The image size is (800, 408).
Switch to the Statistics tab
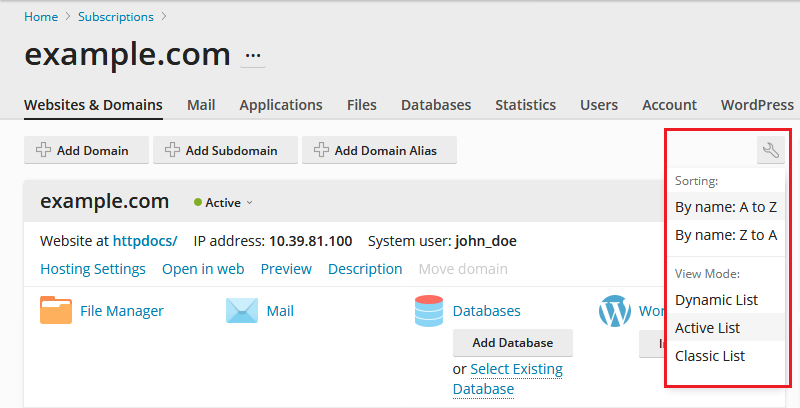(x=525, y=105)
